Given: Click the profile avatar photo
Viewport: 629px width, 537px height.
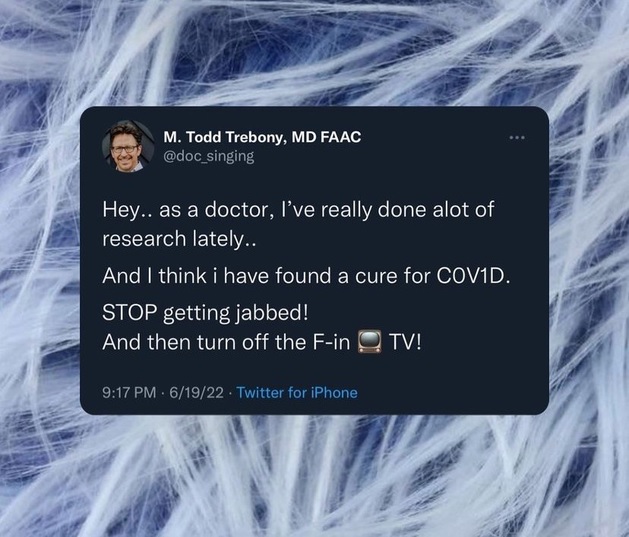Looking at the screenshot, I should click(x=126, y=147).
